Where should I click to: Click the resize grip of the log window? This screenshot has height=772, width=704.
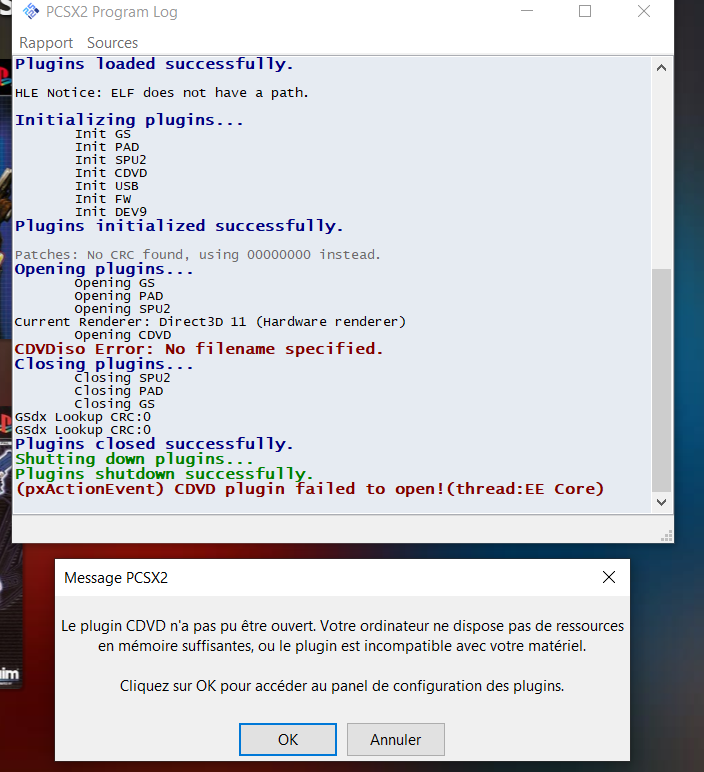667,536
